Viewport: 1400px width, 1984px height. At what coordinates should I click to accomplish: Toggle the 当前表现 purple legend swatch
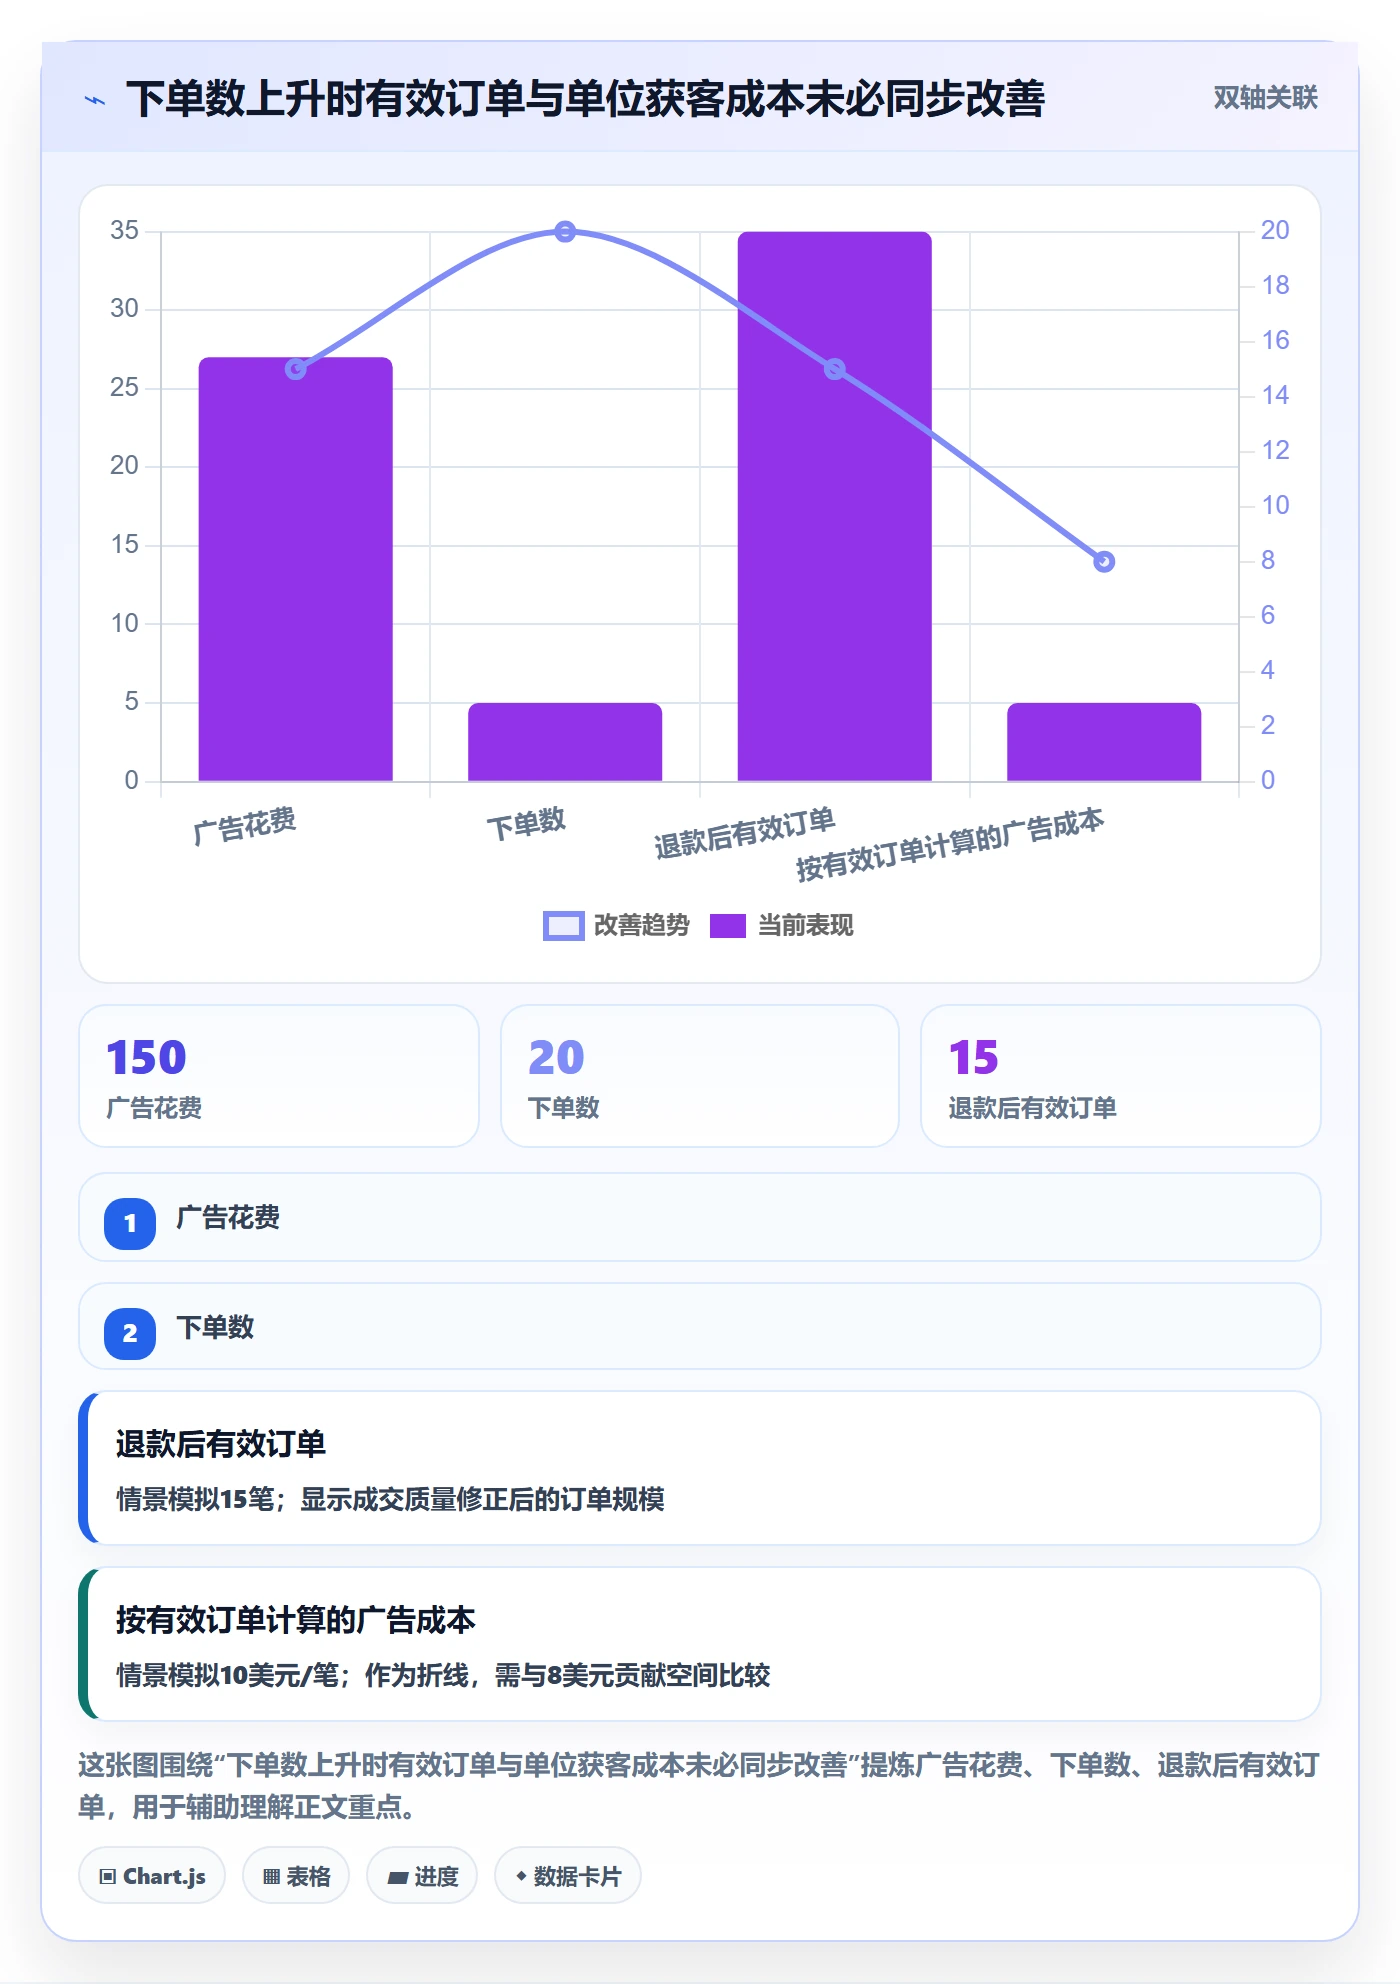[727, 926]
